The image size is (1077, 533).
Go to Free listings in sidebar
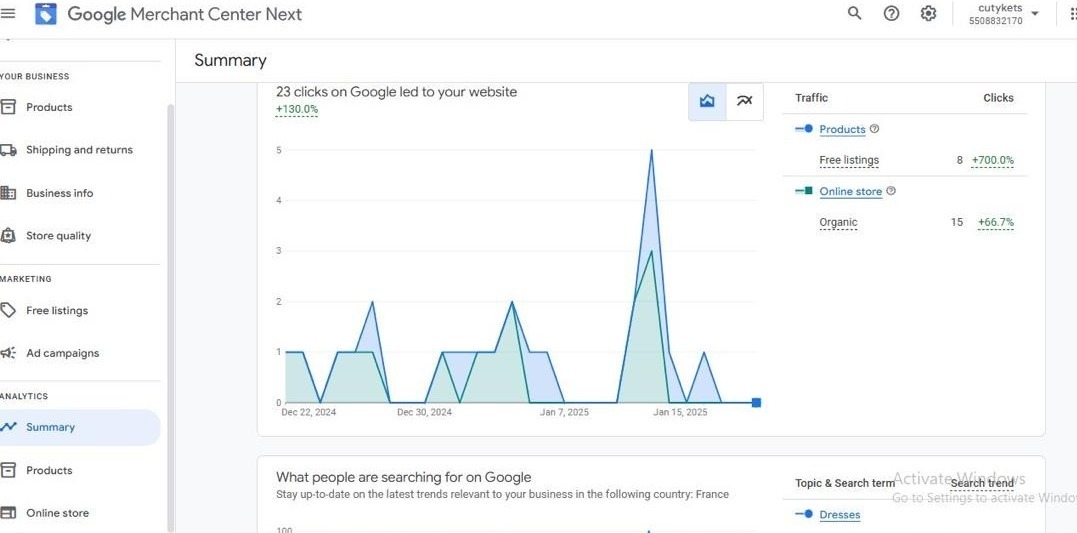[57, 311]
